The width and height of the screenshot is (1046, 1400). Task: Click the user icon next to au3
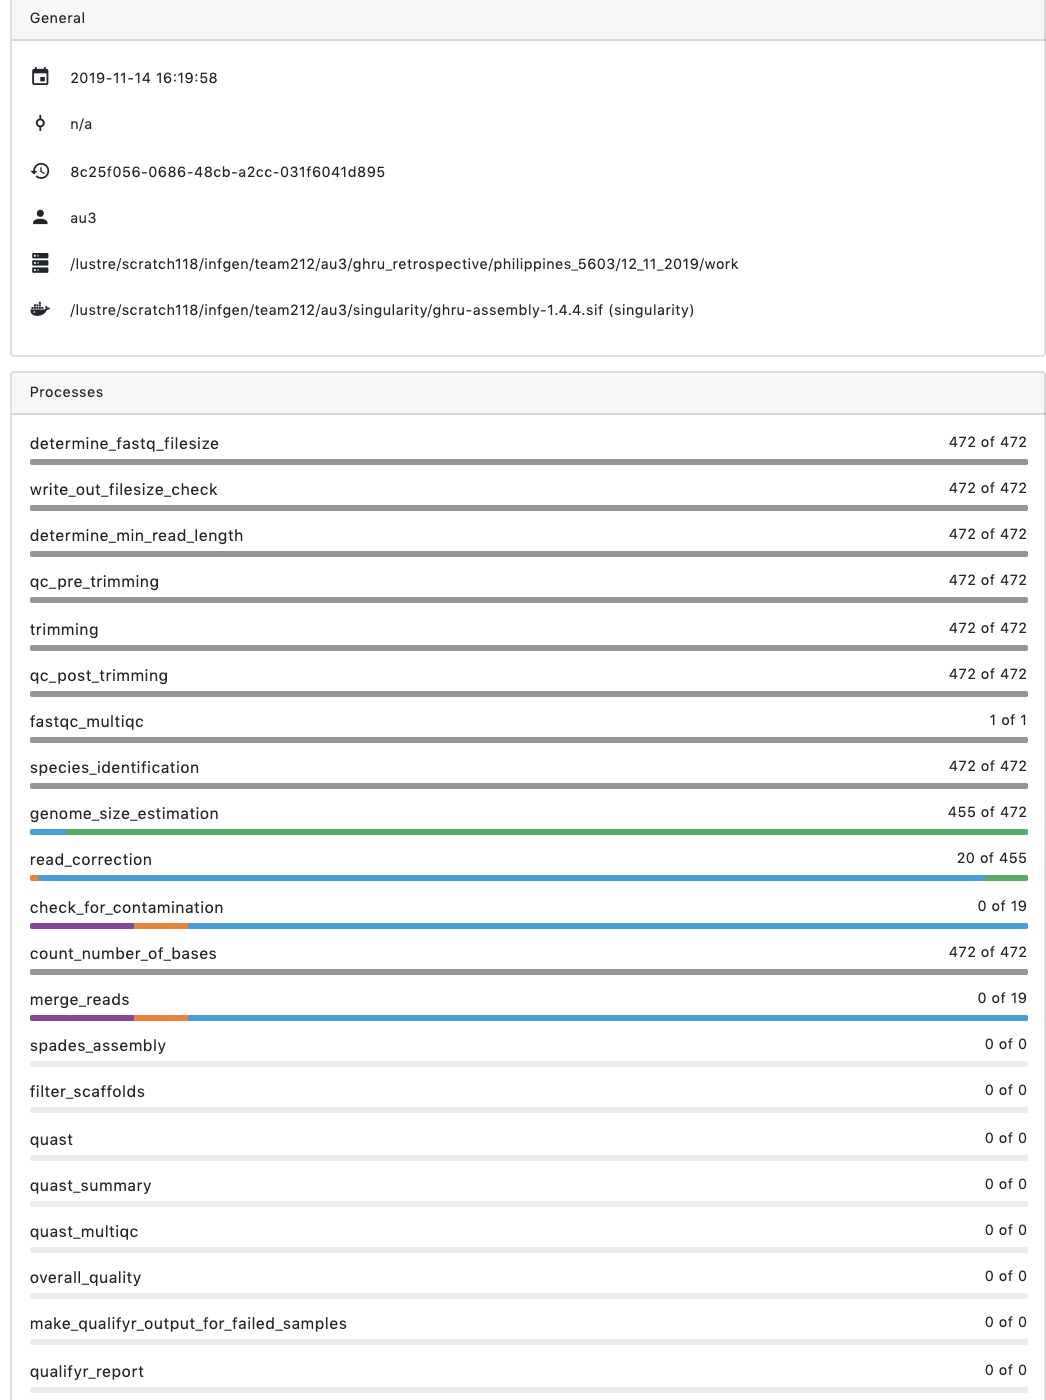point(41,217)
